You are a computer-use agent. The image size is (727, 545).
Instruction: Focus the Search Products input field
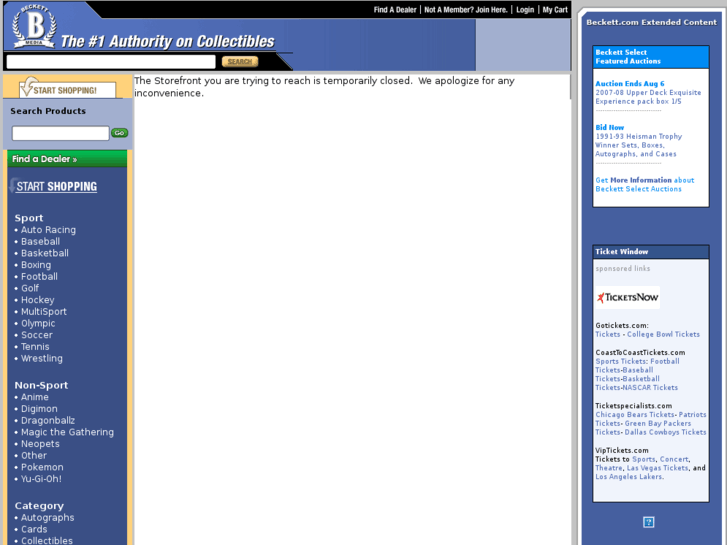(61, 133)
